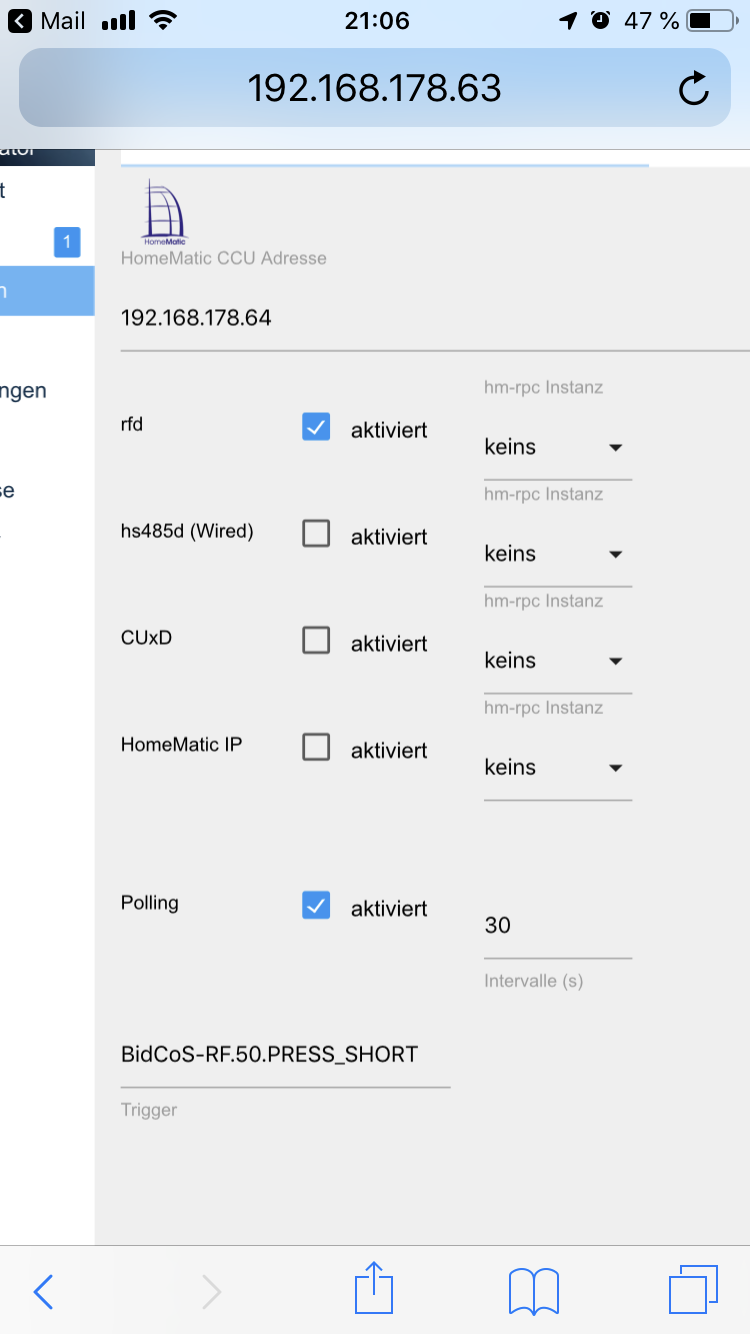Disable the Polling aktiviert checkbox
This screenshot has height=1334, width=750.
[316, 906]
